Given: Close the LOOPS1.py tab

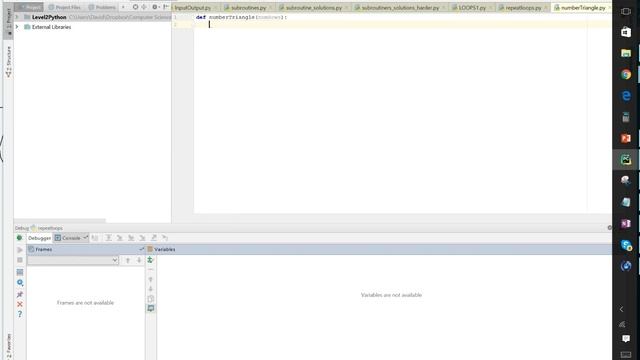Looking at the screenshot, I should tap(490, 8).
